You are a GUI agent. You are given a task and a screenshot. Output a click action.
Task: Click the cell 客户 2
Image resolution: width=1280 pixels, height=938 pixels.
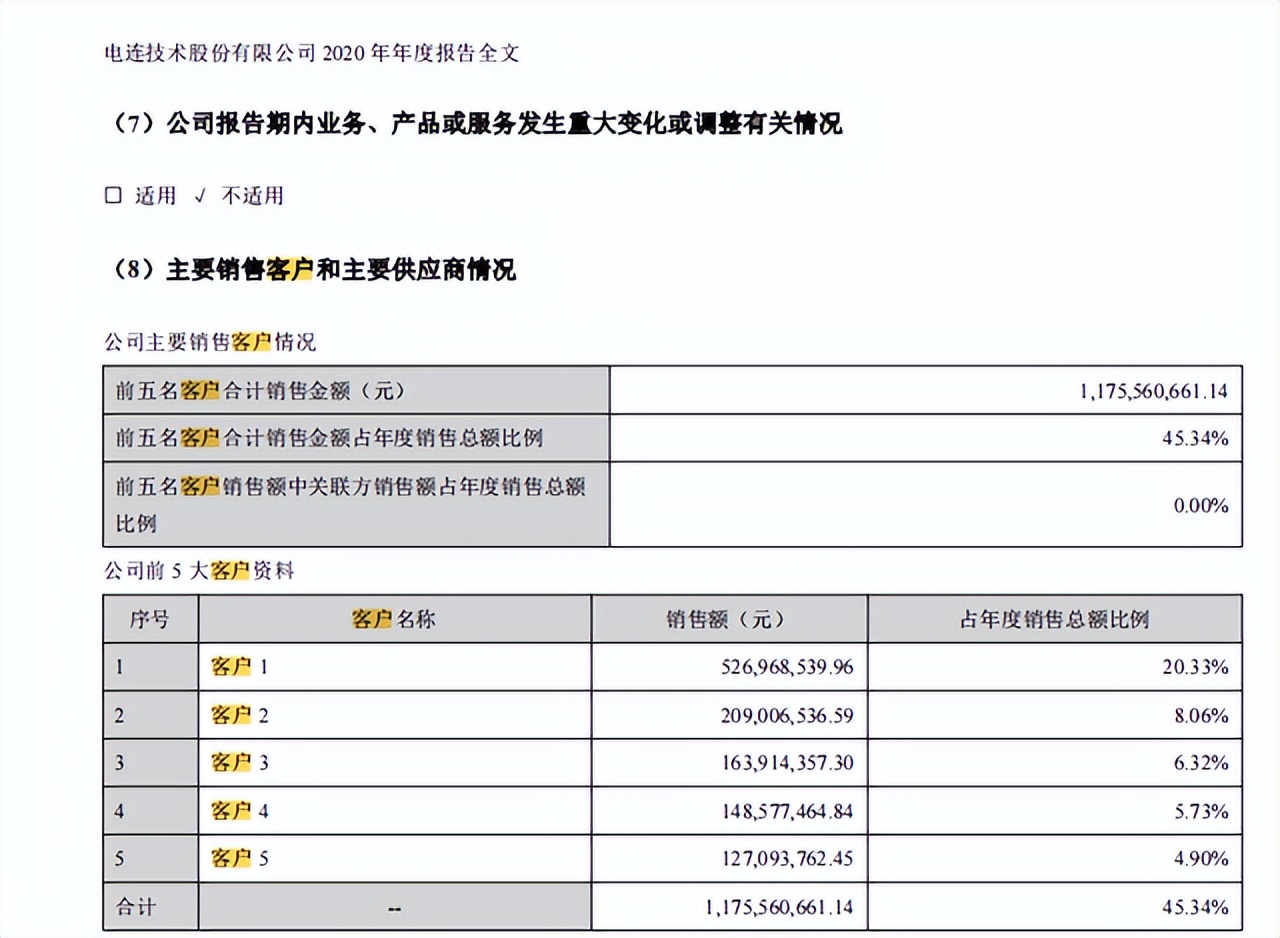click(x=394, y=715)
